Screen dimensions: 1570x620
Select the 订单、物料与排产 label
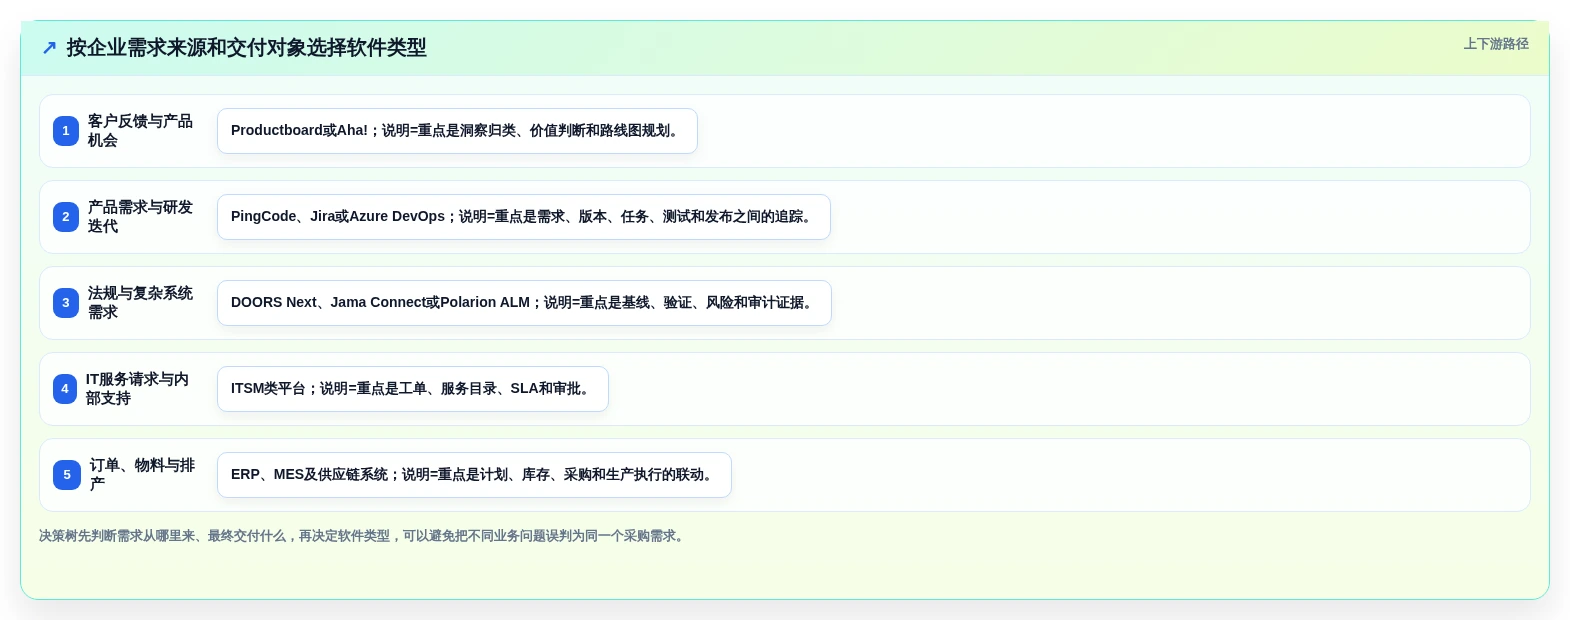pyautogui.click(x=142, y=475)
